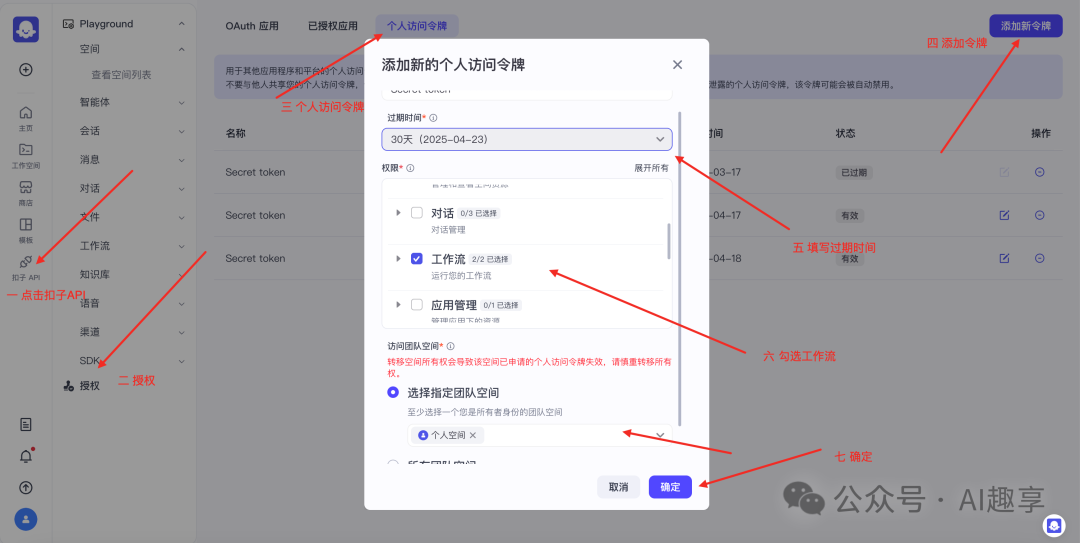
Task: Open the team space selection dropdown
Action: click(539, 436)
